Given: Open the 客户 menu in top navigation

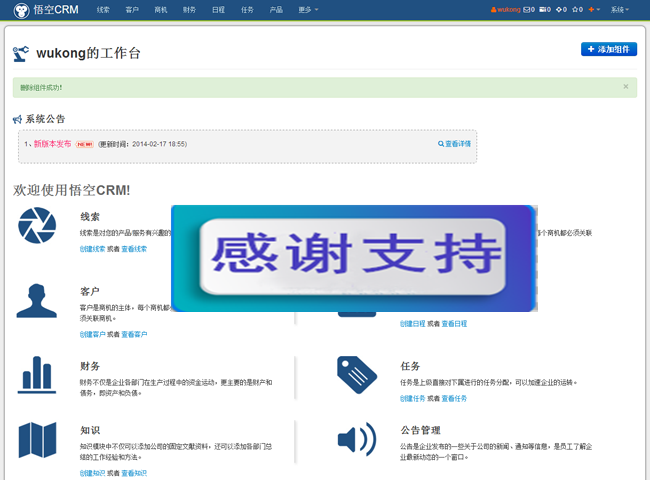Looking at the screenshot, I should pyautogui.click(x=132, y=10).
